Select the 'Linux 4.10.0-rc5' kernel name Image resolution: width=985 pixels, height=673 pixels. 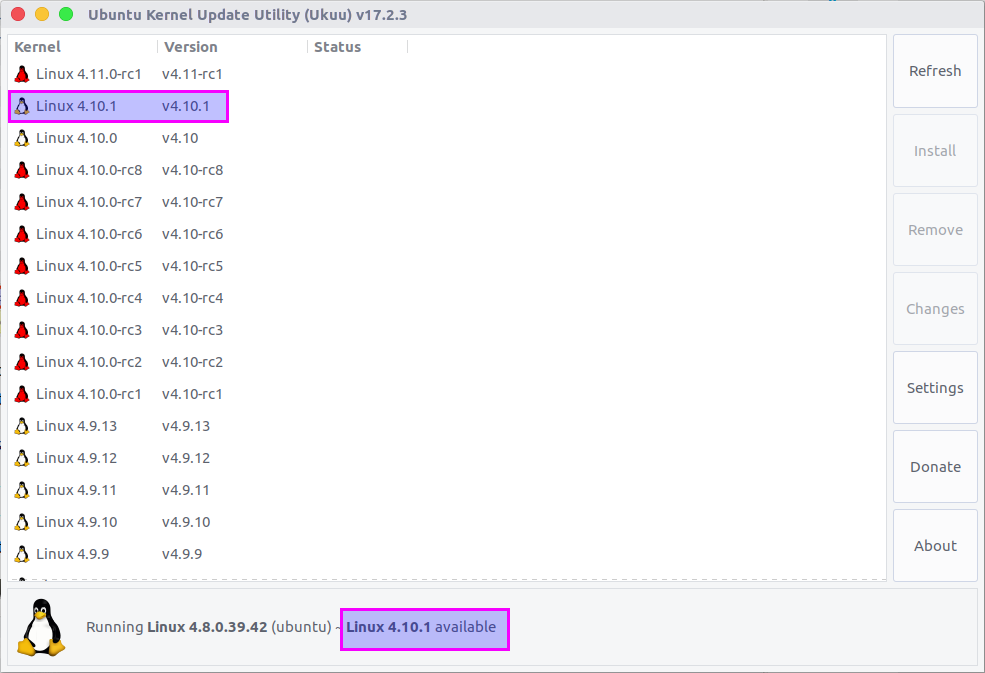[x=89, y=266]
